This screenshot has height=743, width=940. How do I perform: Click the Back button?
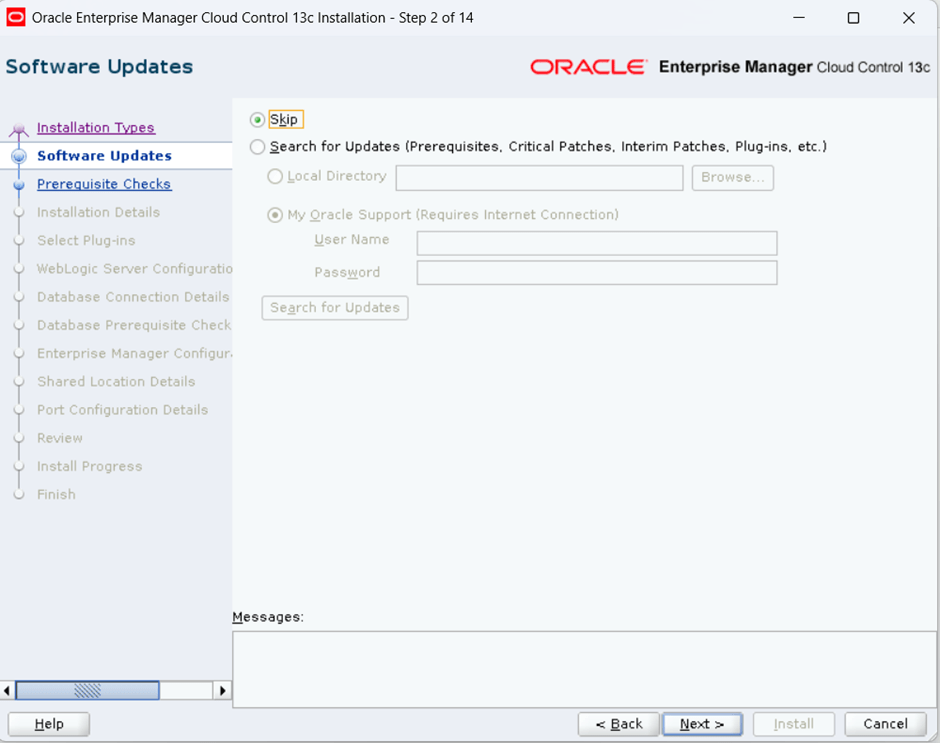point(619,724)
